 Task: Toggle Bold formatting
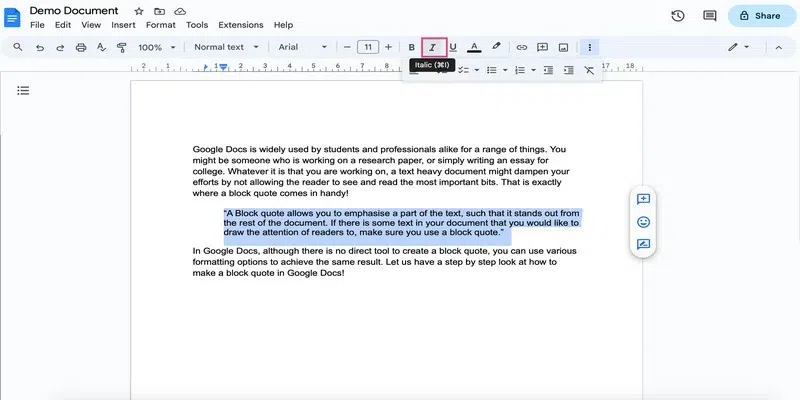pyautogui.click(x=412, y=47)
